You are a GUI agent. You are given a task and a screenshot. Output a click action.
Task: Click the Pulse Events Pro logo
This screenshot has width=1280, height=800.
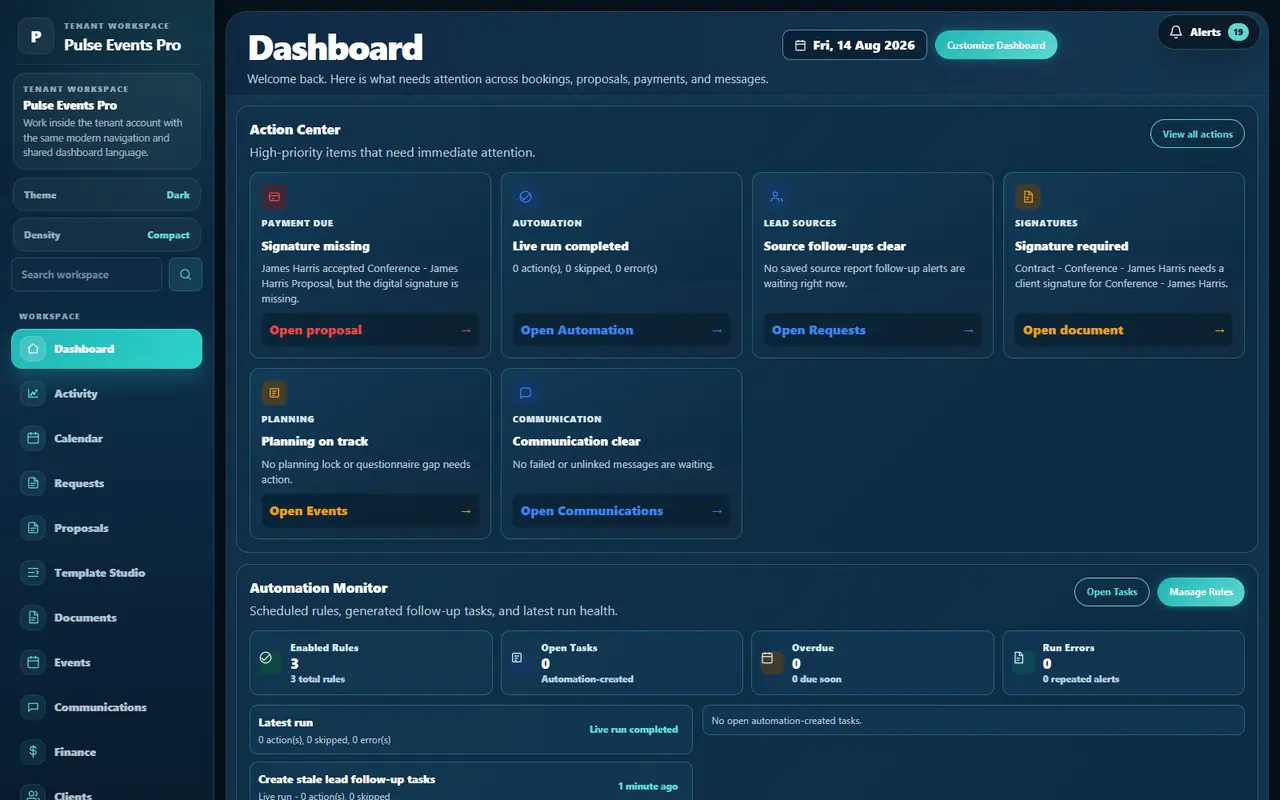pos(36,37)
